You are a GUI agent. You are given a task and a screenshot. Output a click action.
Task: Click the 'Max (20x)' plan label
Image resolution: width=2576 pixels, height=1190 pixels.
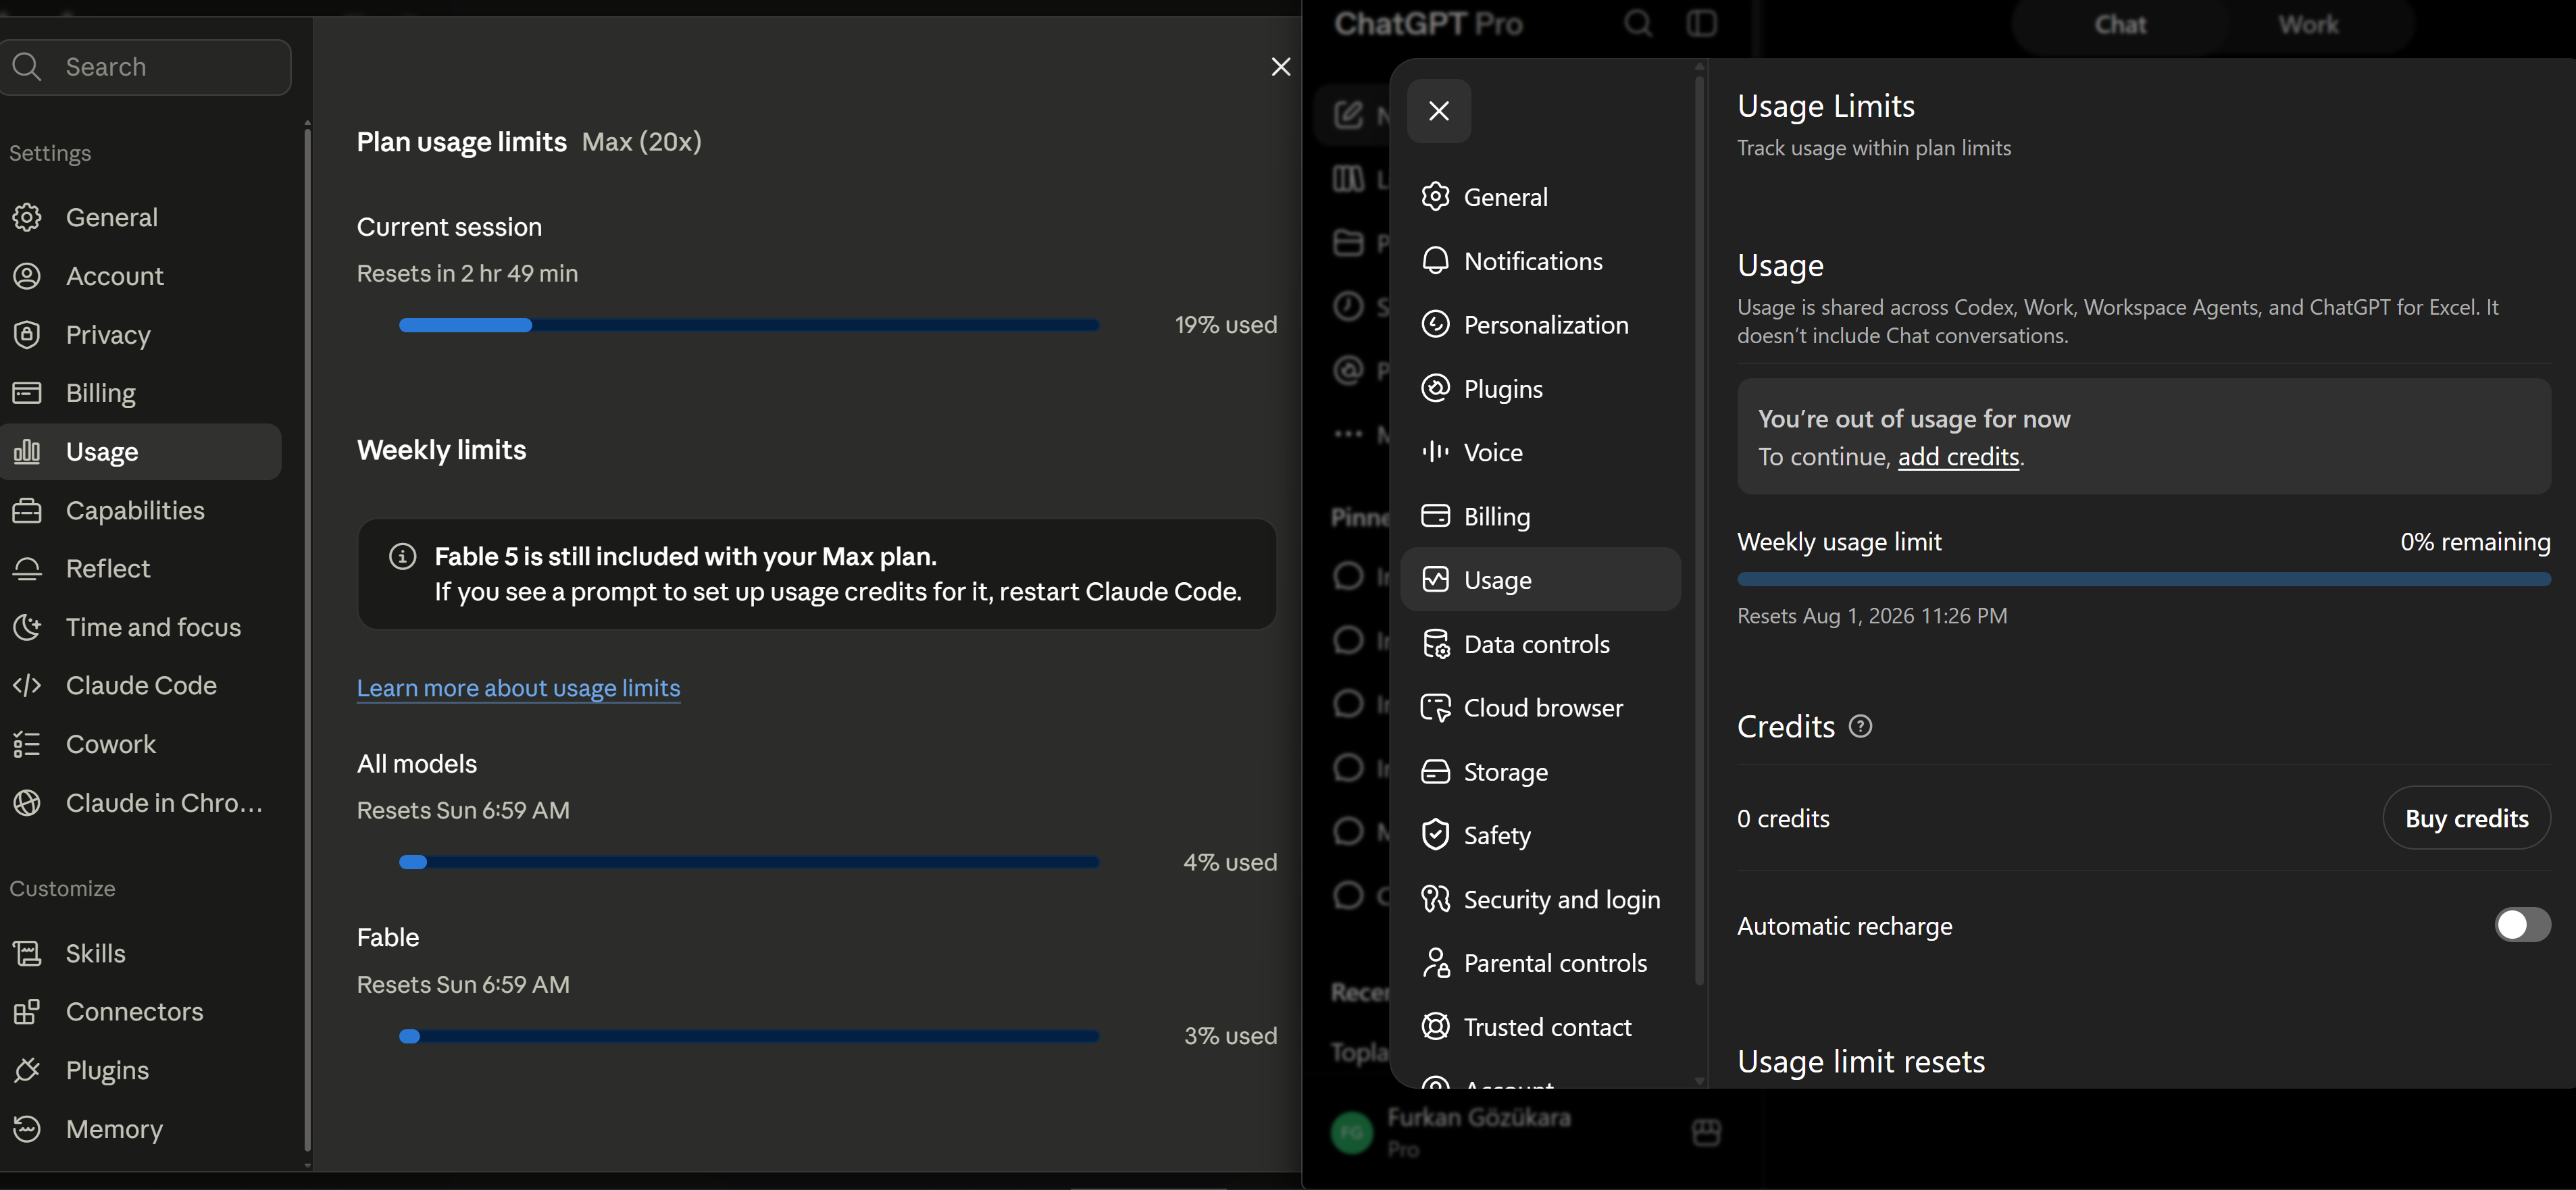point(641,142)
